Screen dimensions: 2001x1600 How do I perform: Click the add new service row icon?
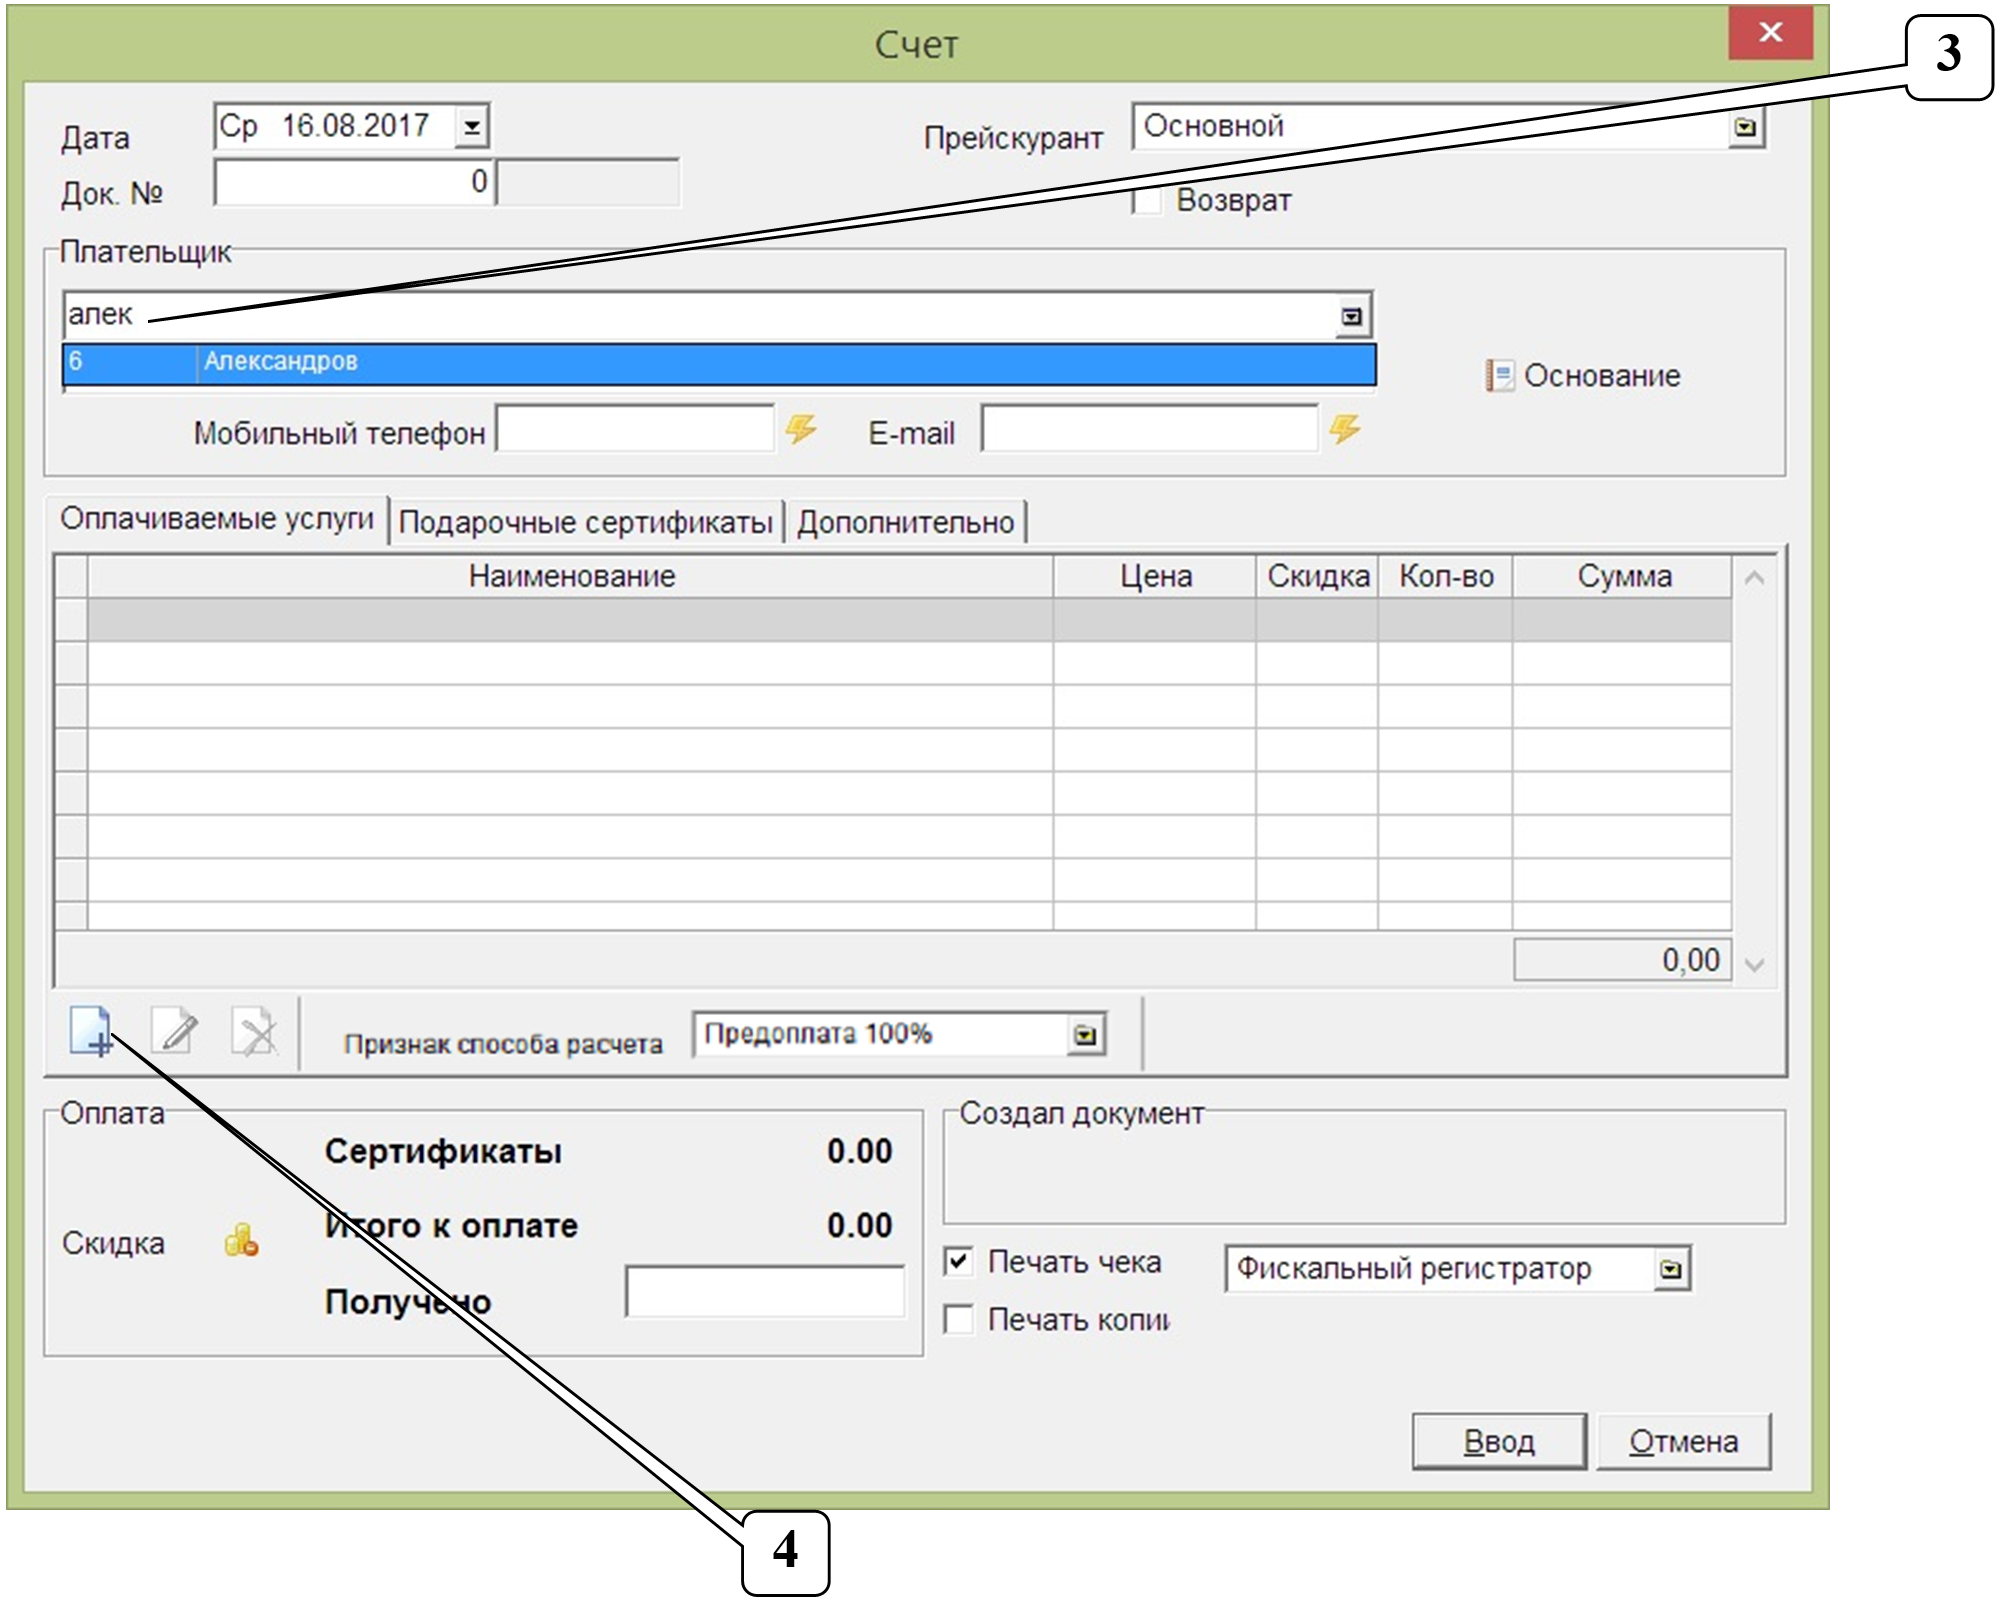90,1031
